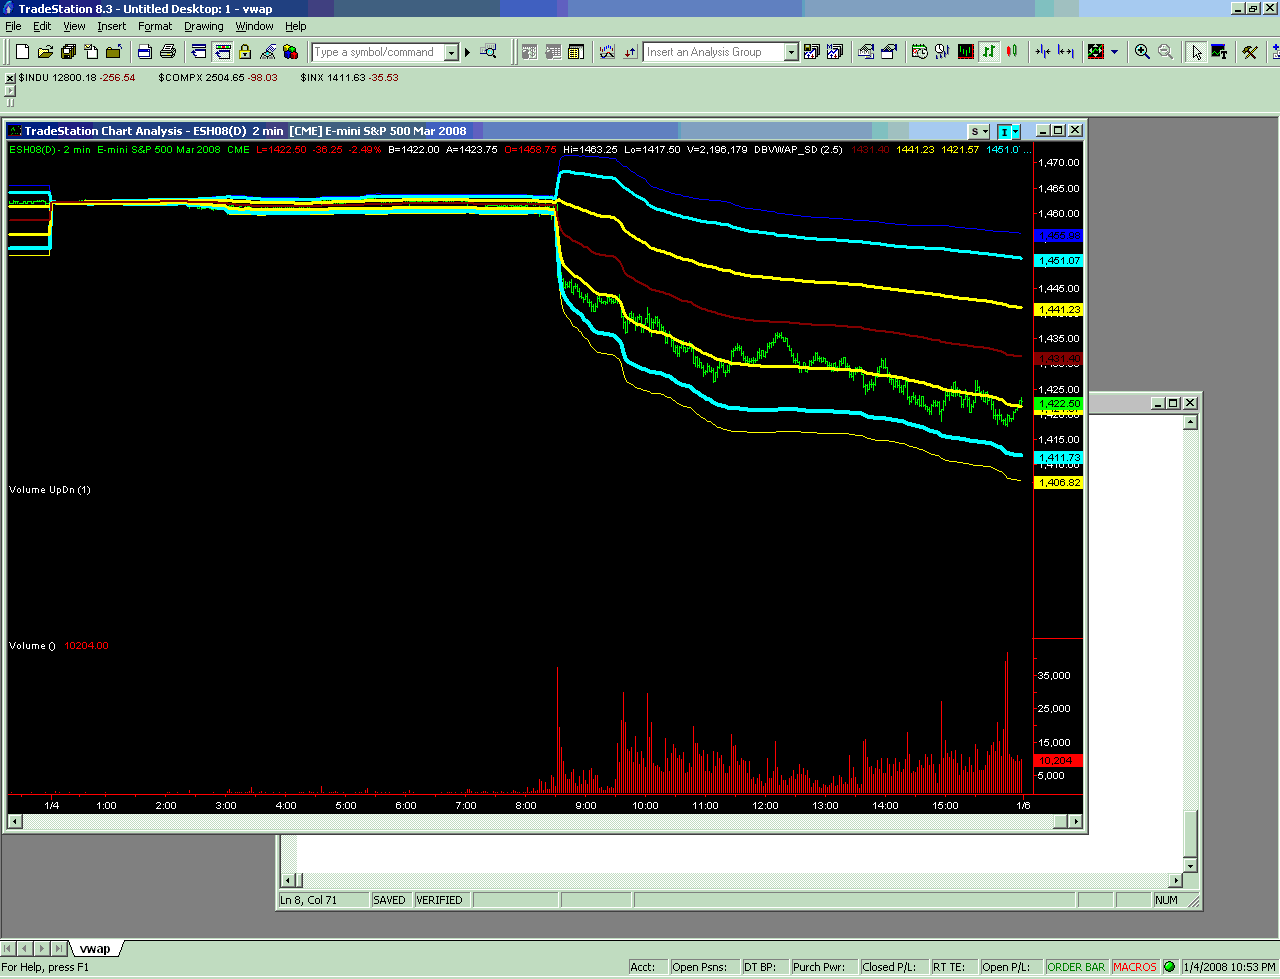Click the first workspace tab navigation arrow
This screenshot has width=1280, height=979.
pyautogui.click(x=10, y=948)
